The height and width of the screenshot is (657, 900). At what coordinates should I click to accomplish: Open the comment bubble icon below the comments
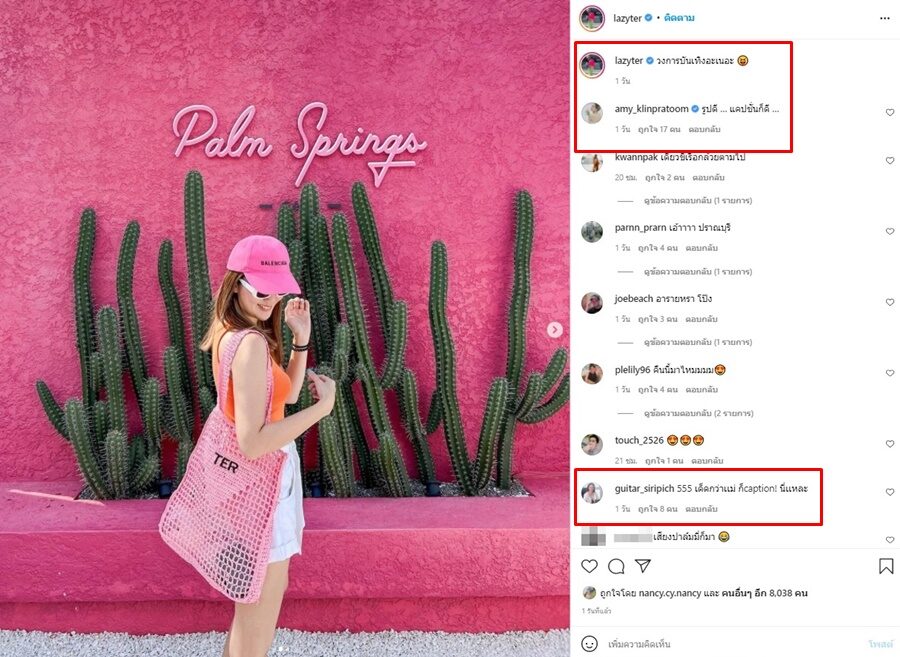616,566
